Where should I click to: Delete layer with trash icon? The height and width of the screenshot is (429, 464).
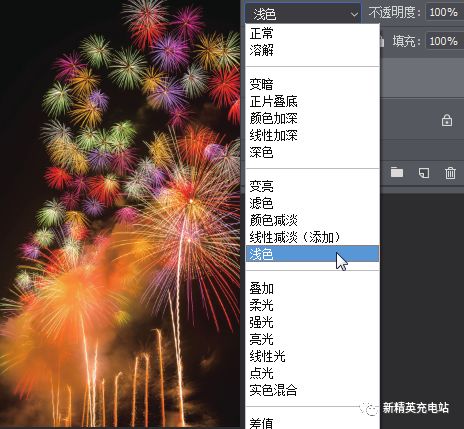click(x=450, y=173)
